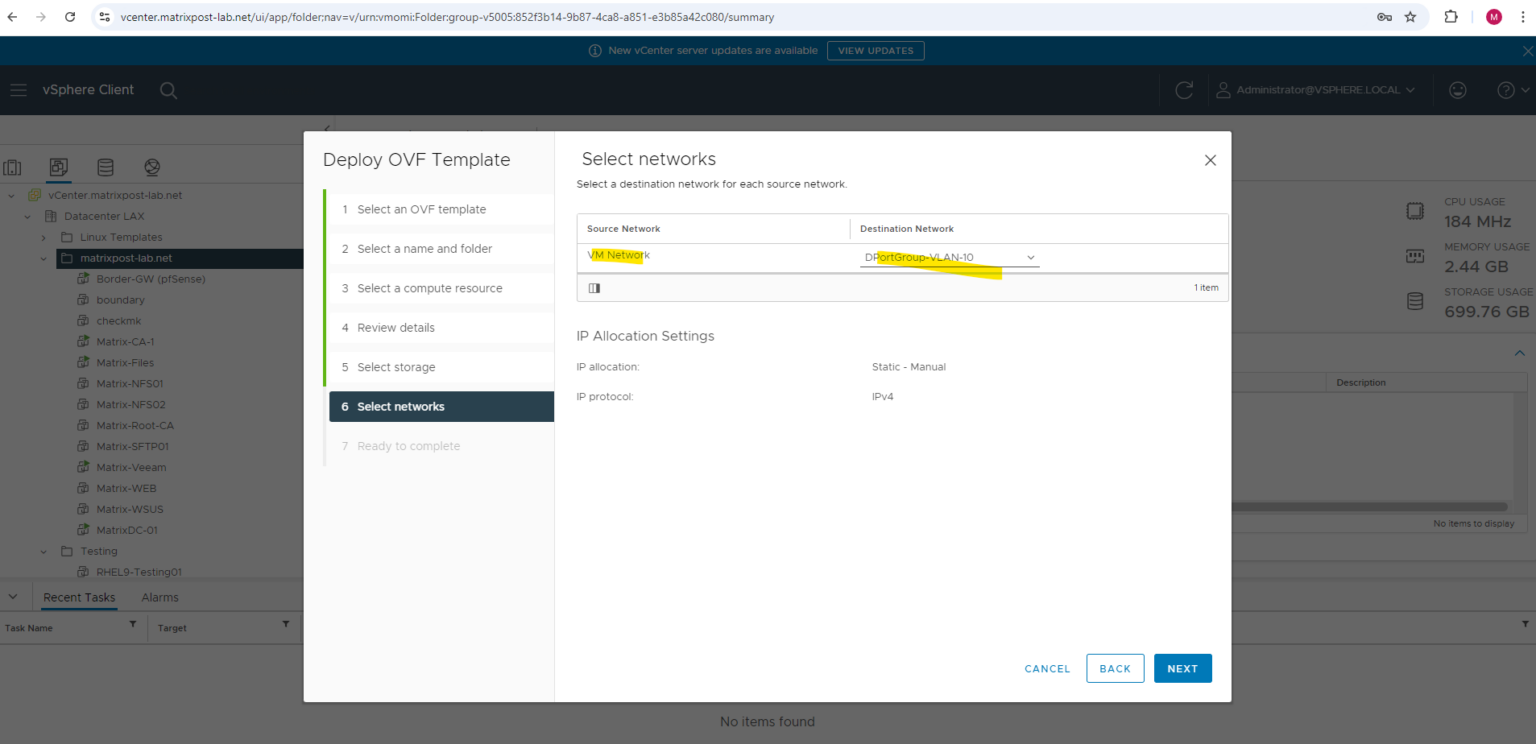Click VIEW UPDATES for vCenter server updates

(875, 50)
